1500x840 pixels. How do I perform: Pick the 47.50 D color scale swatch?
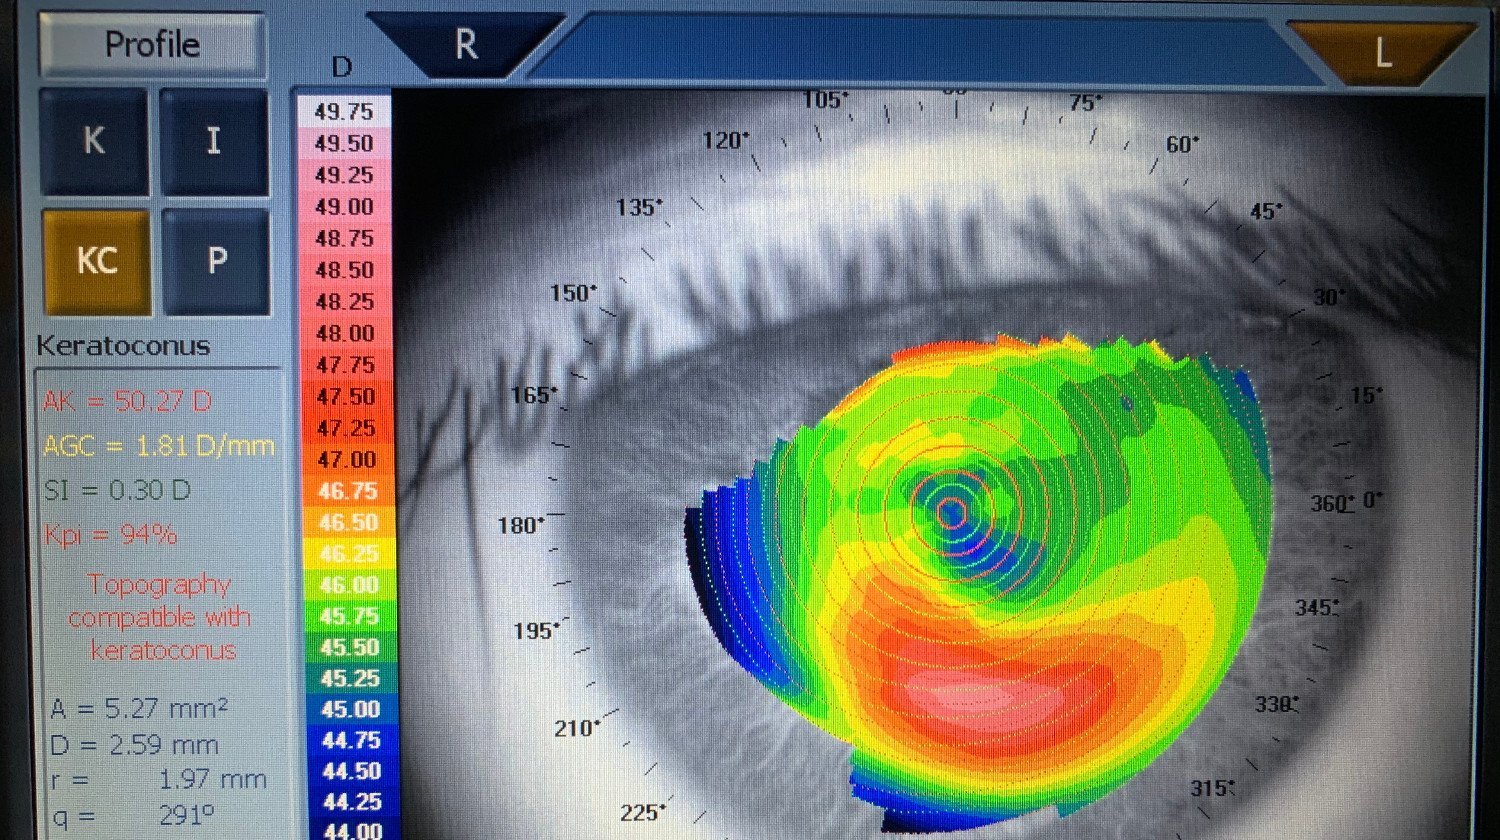(x=344, y=397)
